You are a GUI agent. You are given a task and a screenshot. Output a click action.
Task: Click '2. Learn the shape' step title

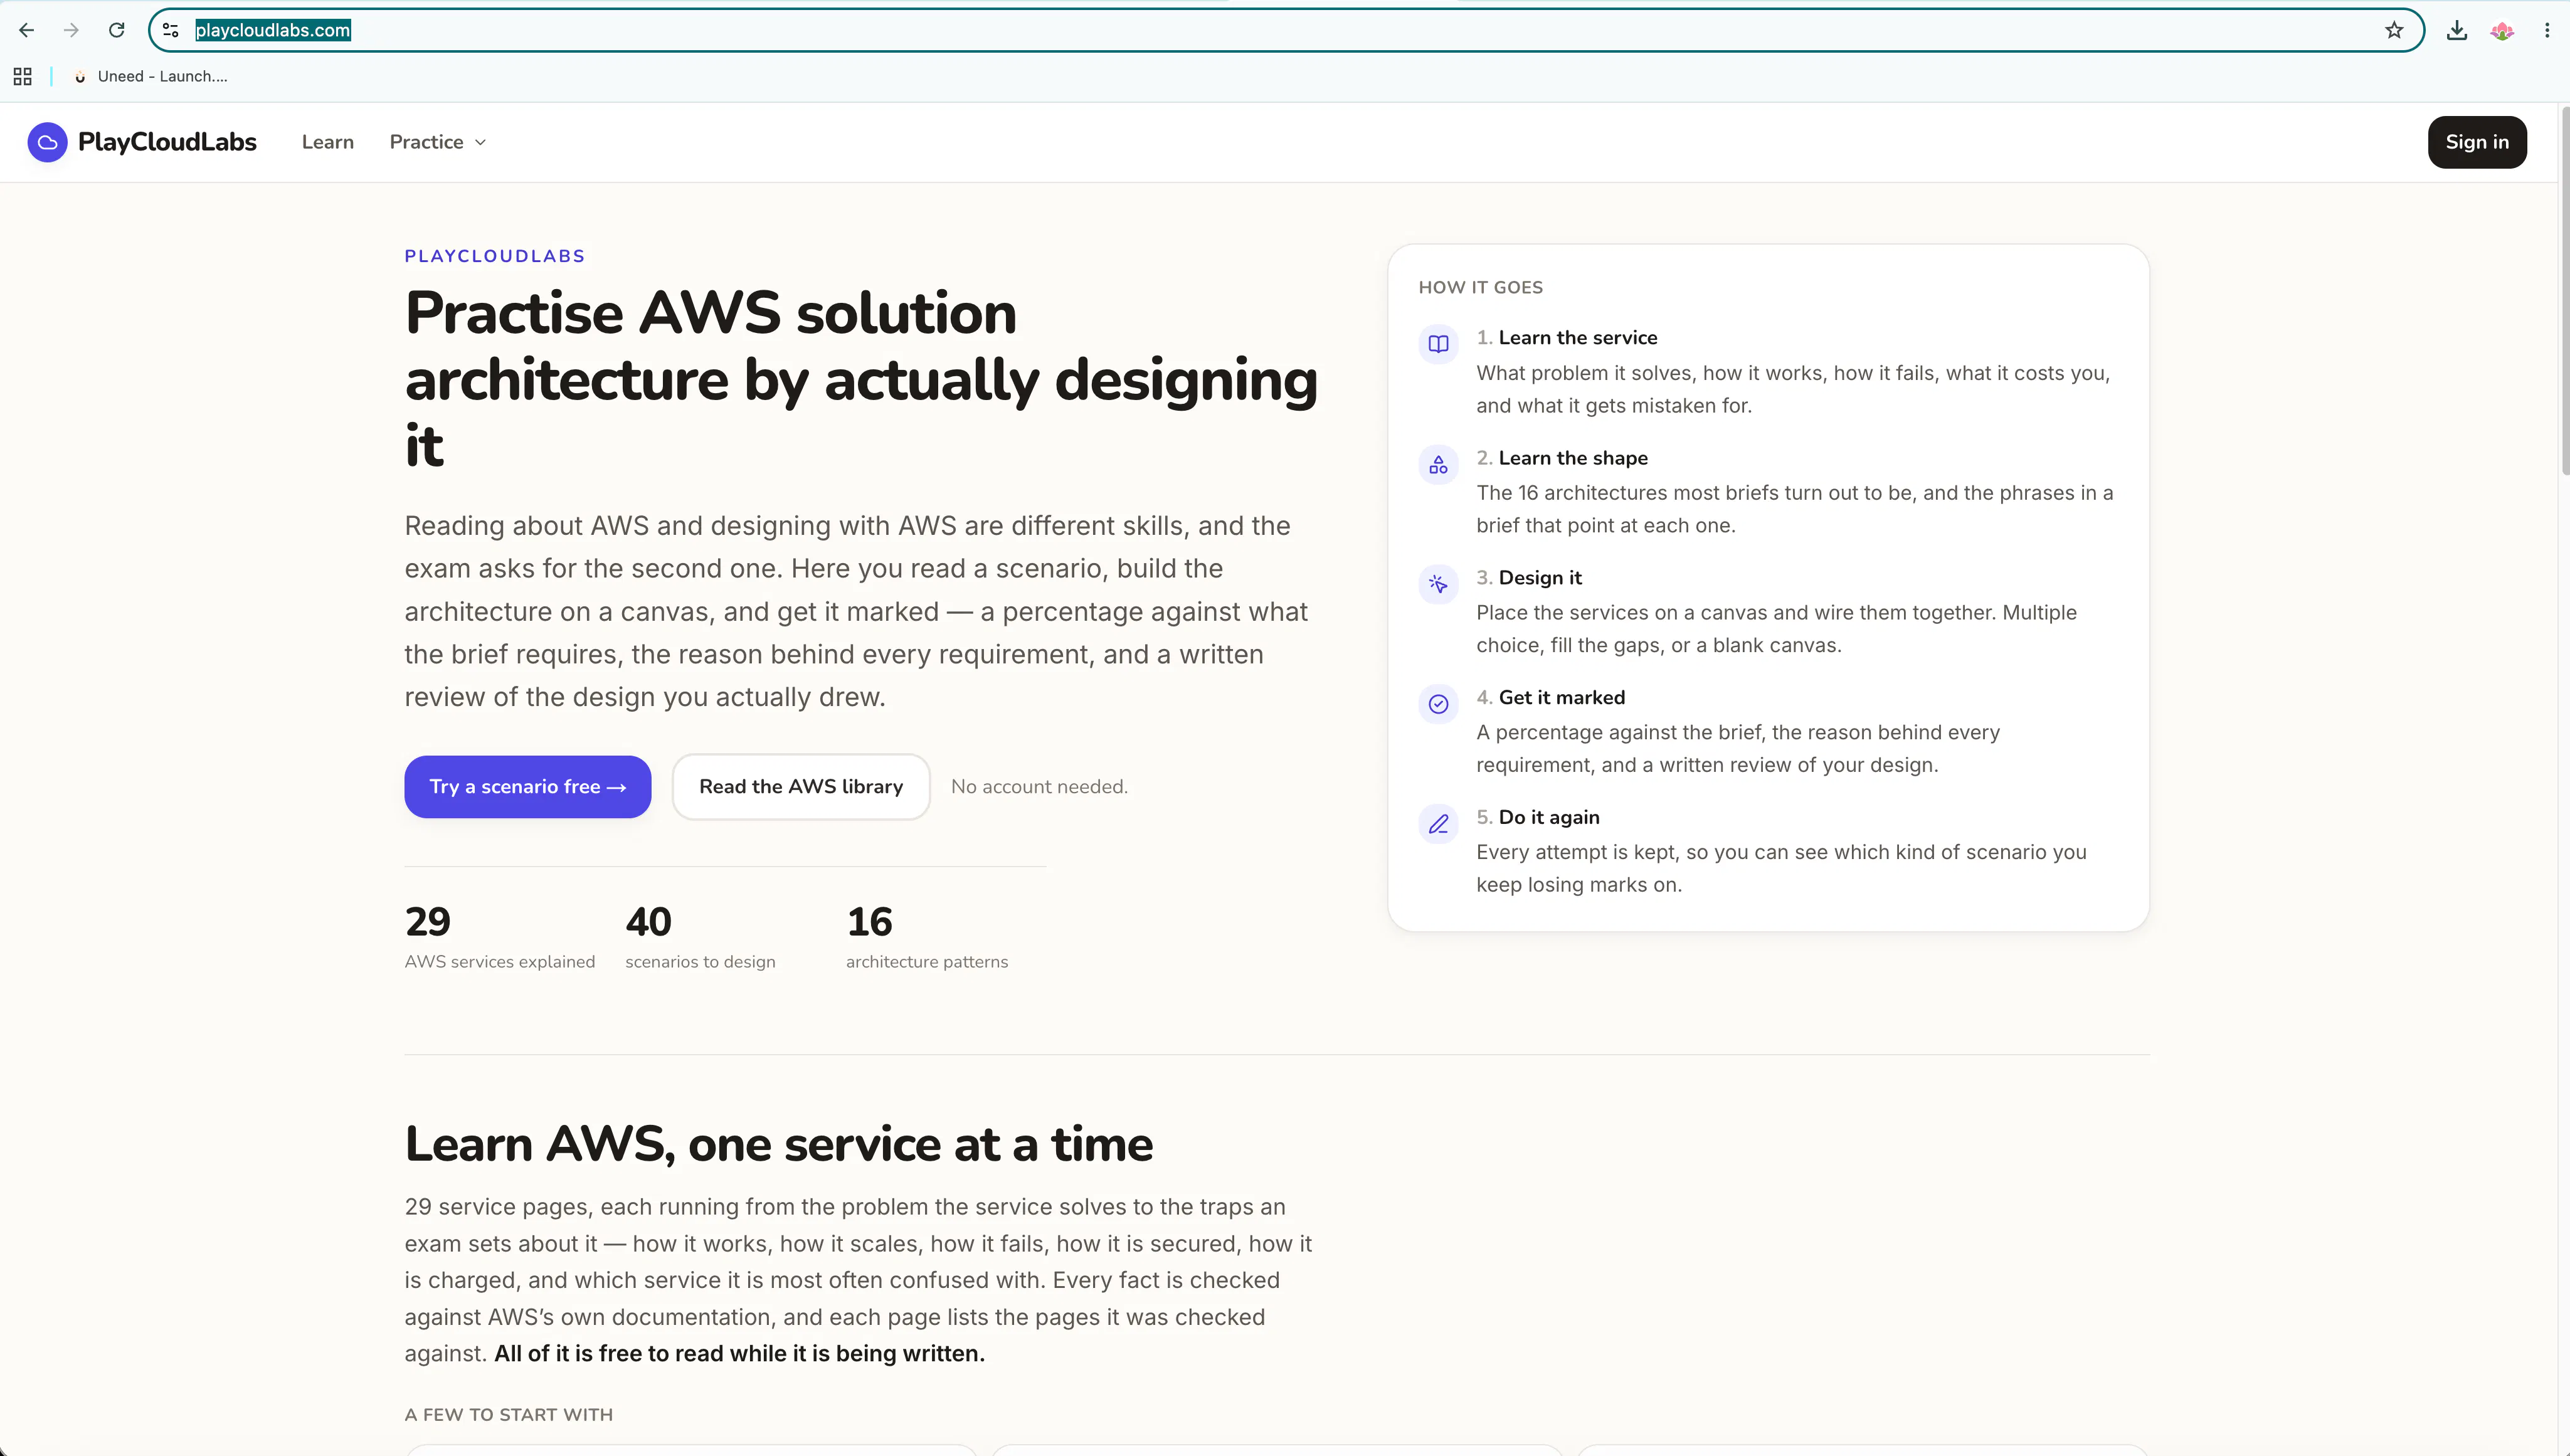pos(1562,458)
